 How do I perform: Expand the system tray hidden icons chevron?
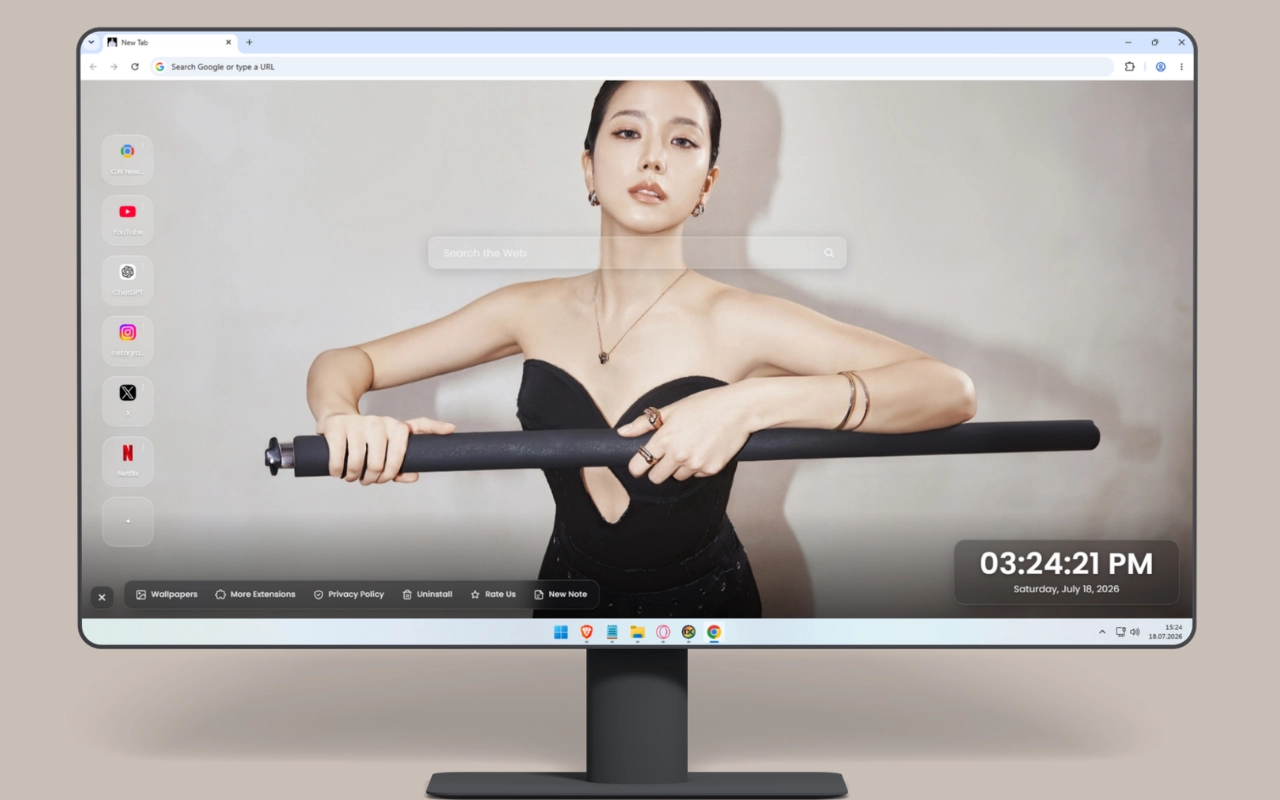coord(1102,632)
